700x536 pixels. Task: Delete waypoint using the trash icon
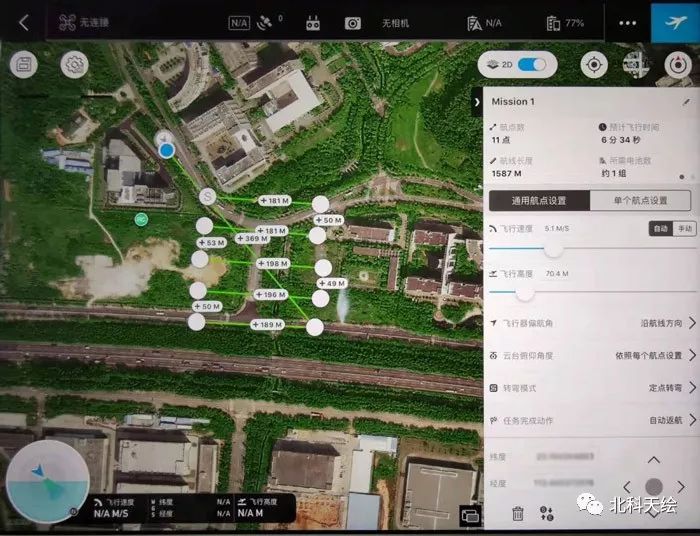517,514
